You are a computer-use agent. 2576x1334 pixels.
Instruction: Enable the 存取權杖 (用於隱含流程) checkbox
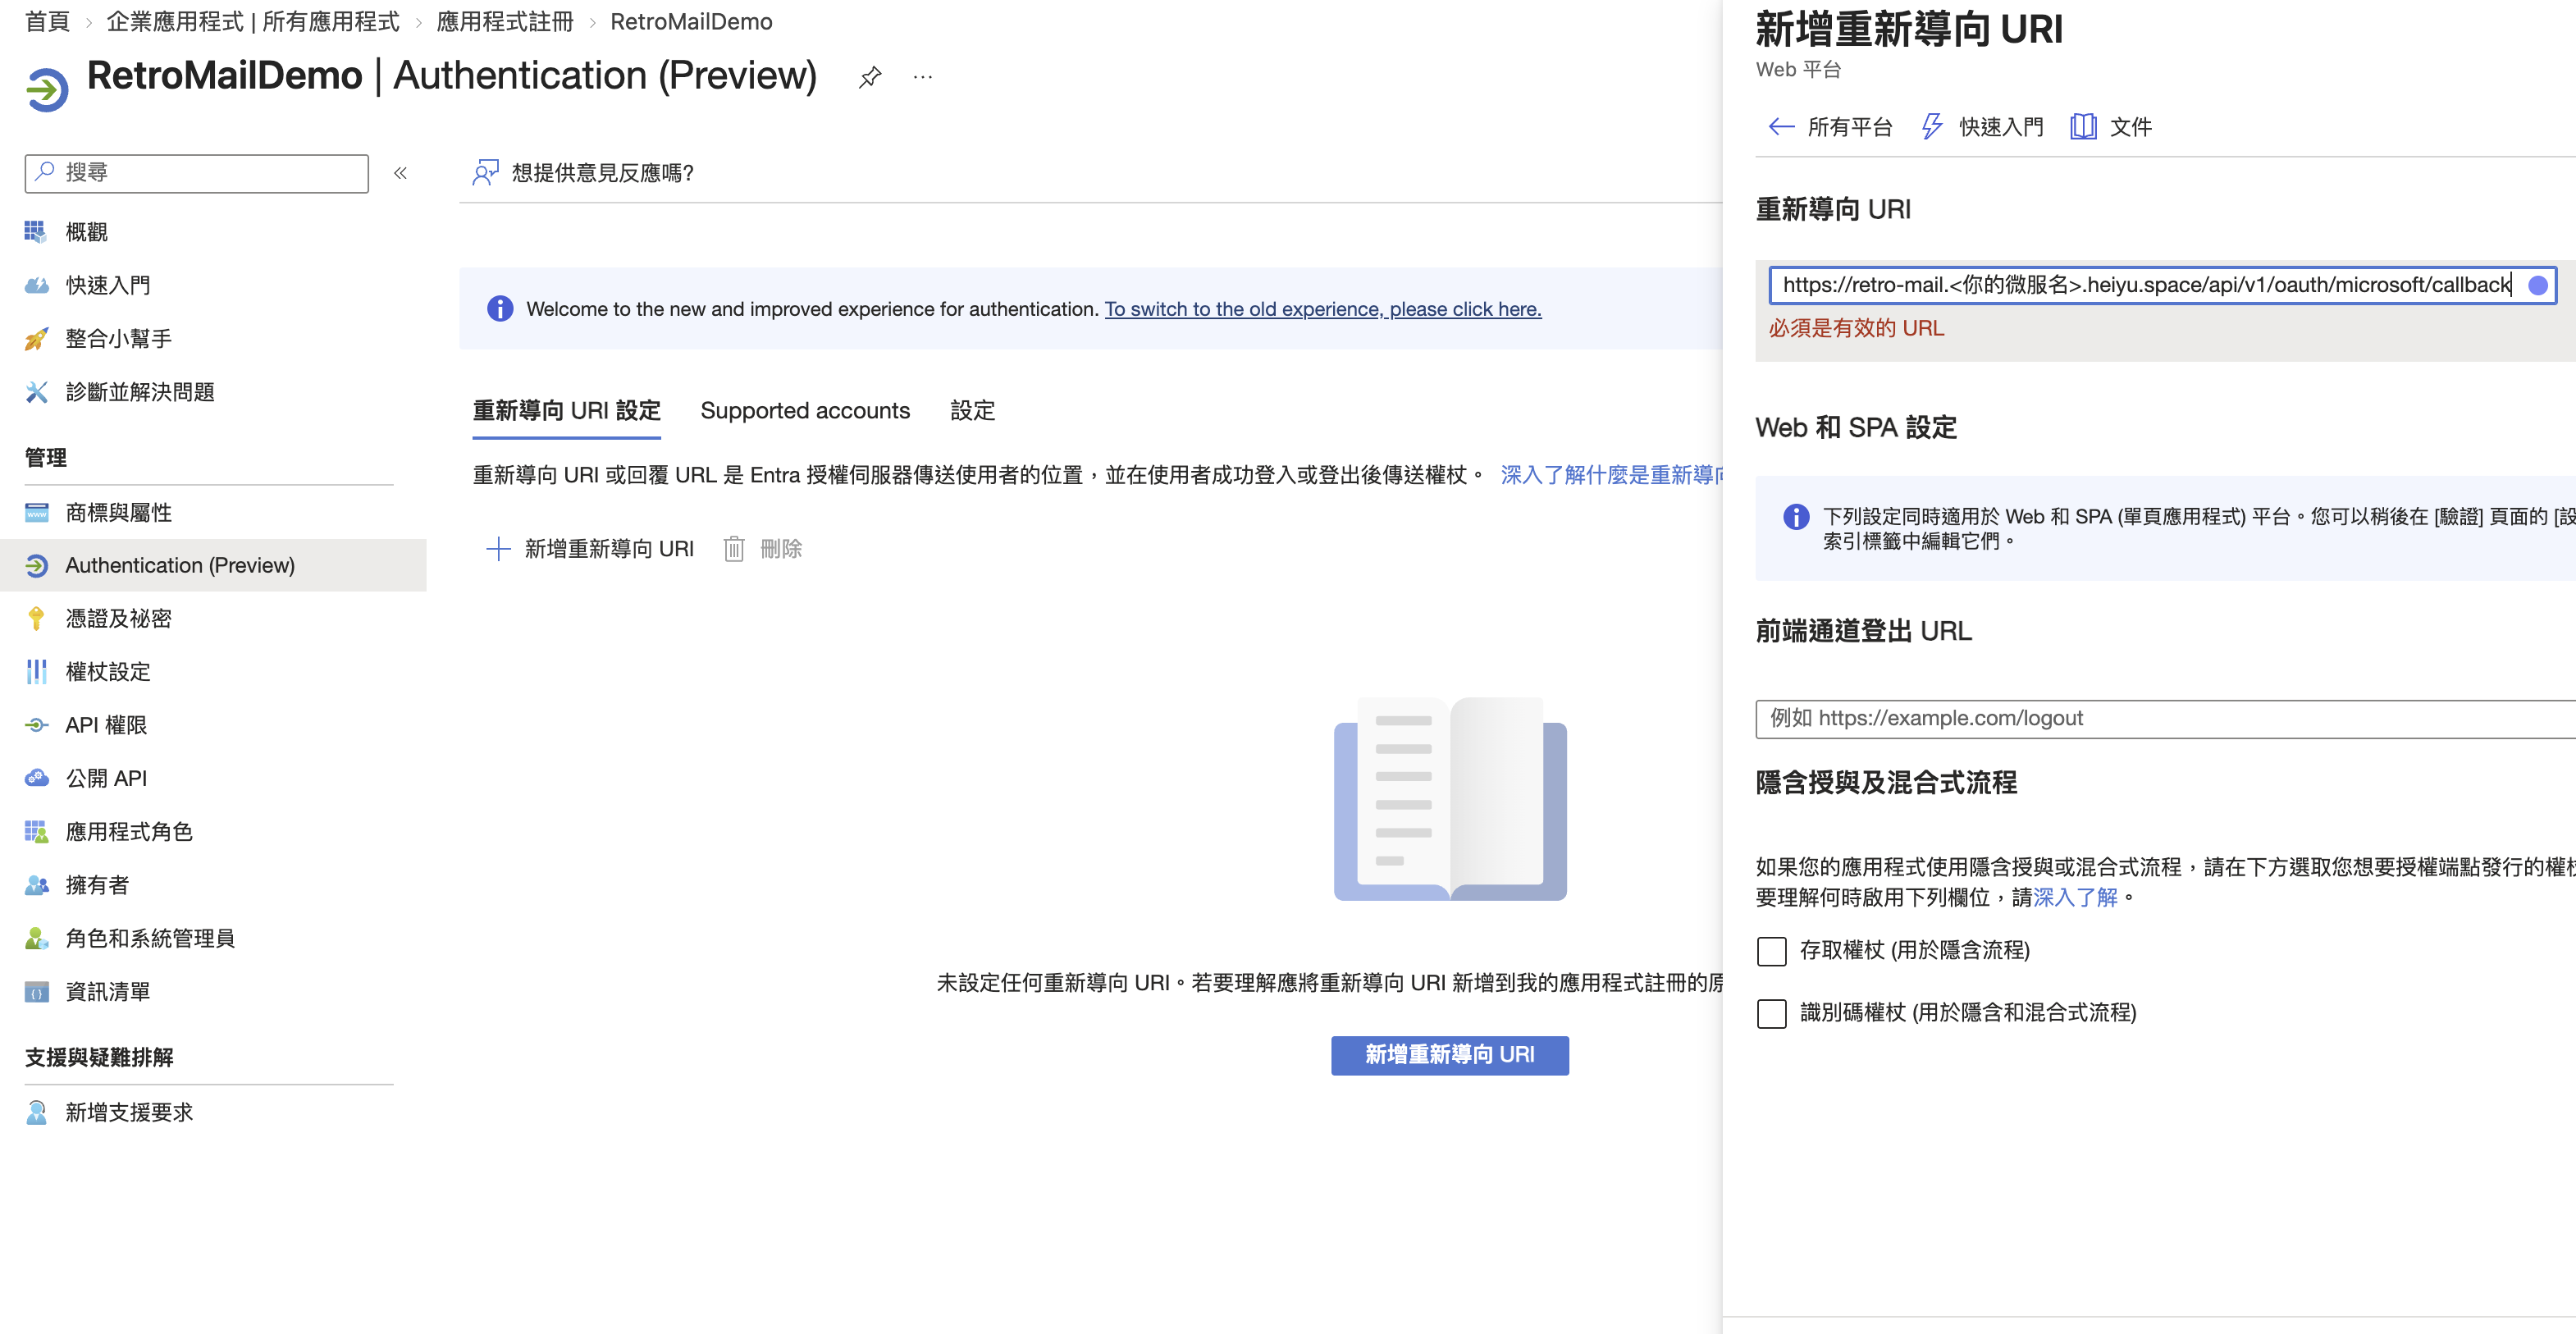[1772, 951]
